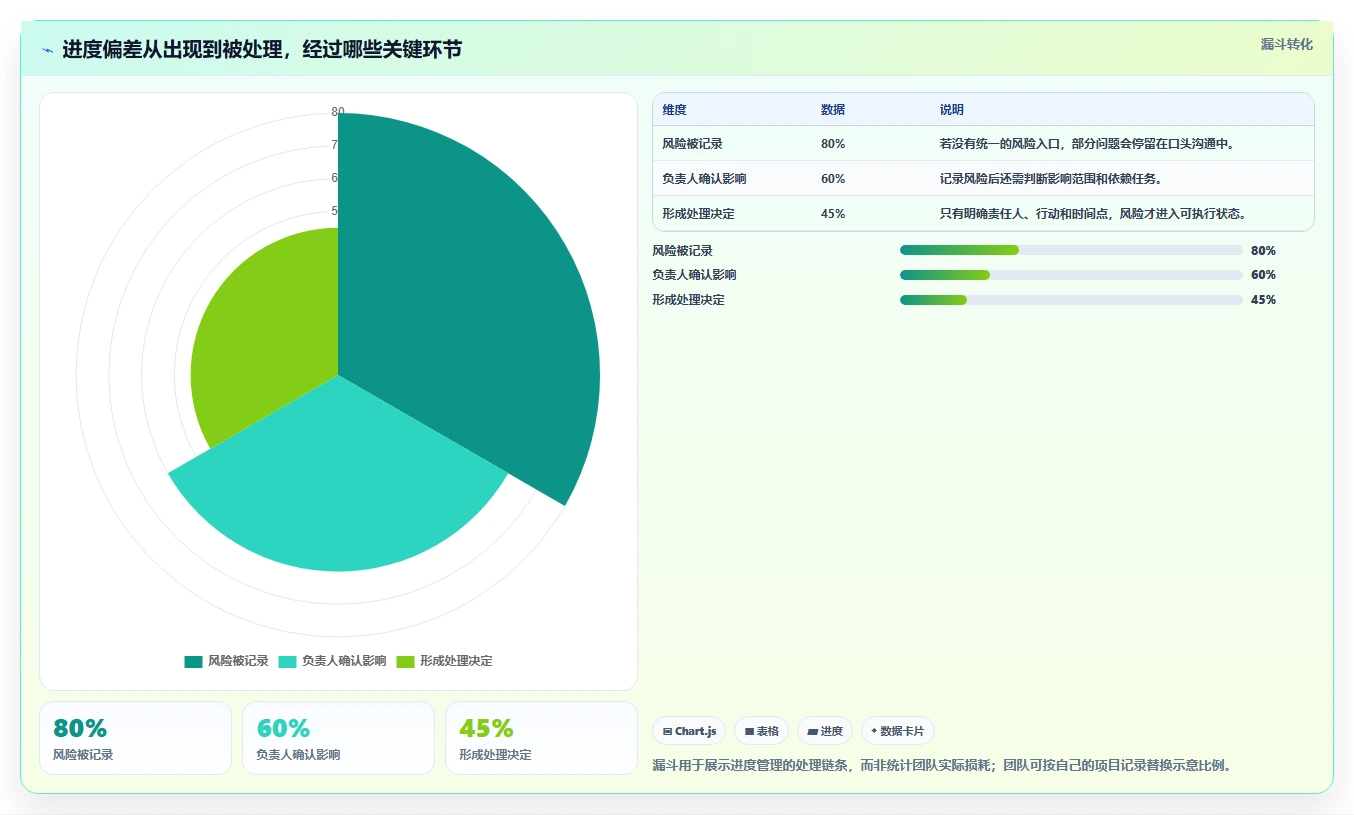Click the 45% value after the progress bar
Viewport: 1354px width, 815px height.
pyautogui.click(x=1263, y=300)
